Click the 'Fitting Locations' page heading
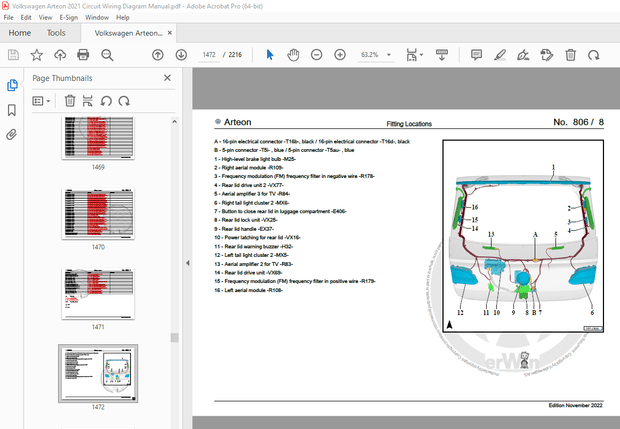Screen dimensions: 620x429 tap(409, 124)
